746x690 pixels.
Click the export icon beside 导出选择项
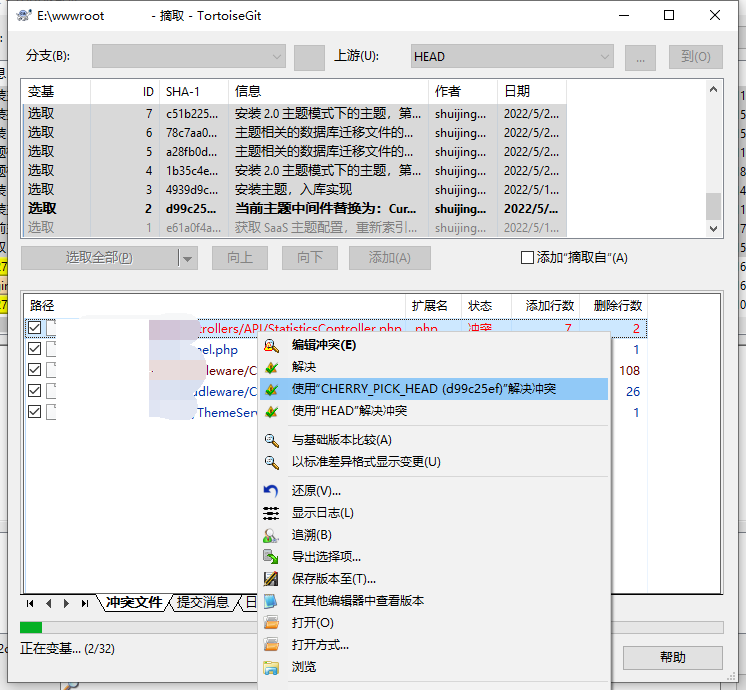271,557
